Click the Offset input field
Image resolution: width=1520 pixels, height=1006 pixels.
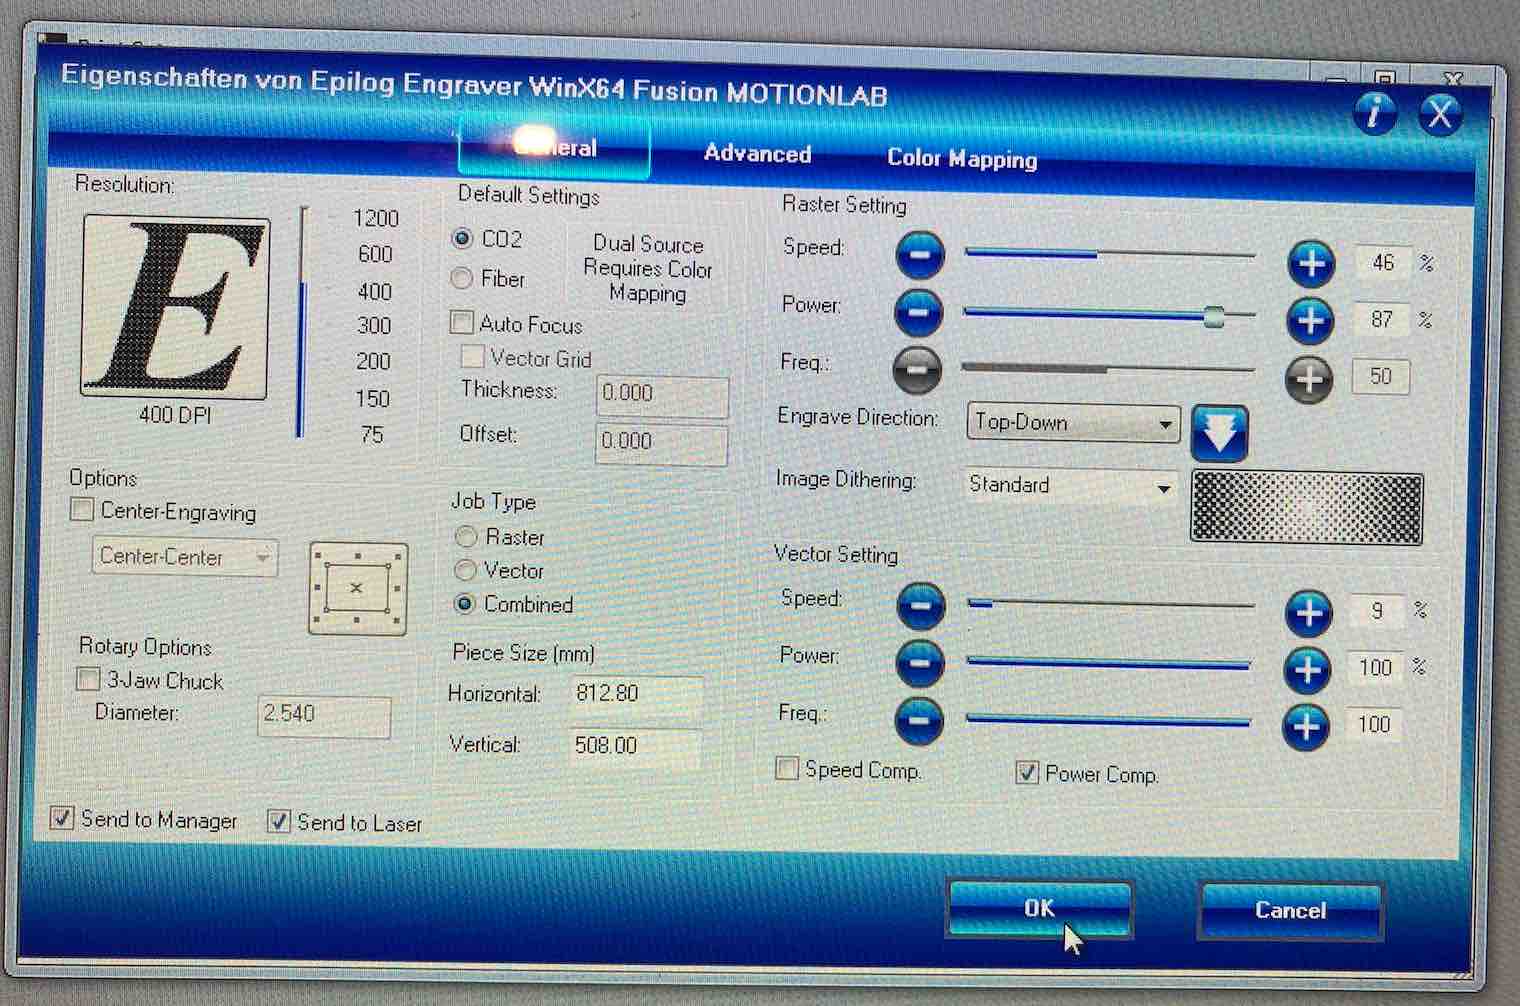point(661,442)
